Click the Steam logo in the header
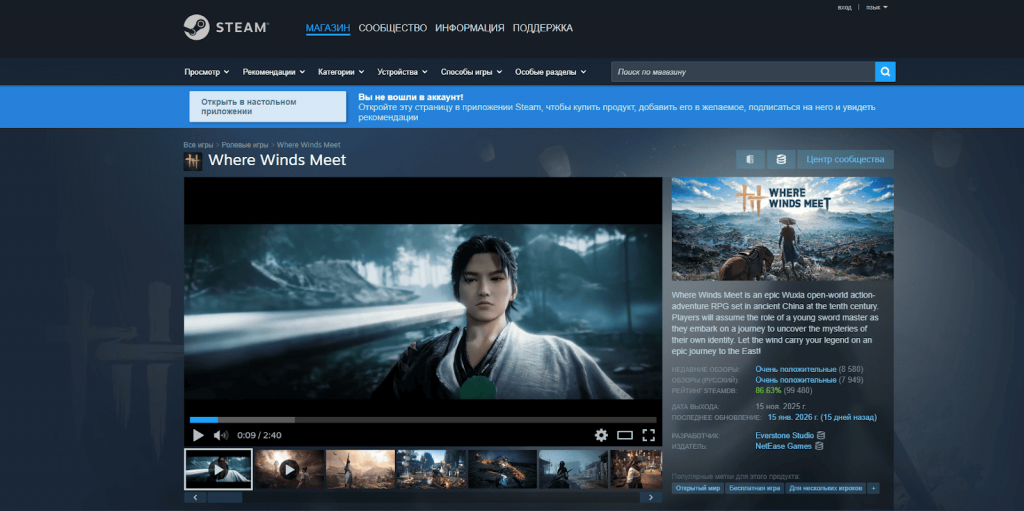Viewport: 1024px width, 511px height. [x=225, y=27]
